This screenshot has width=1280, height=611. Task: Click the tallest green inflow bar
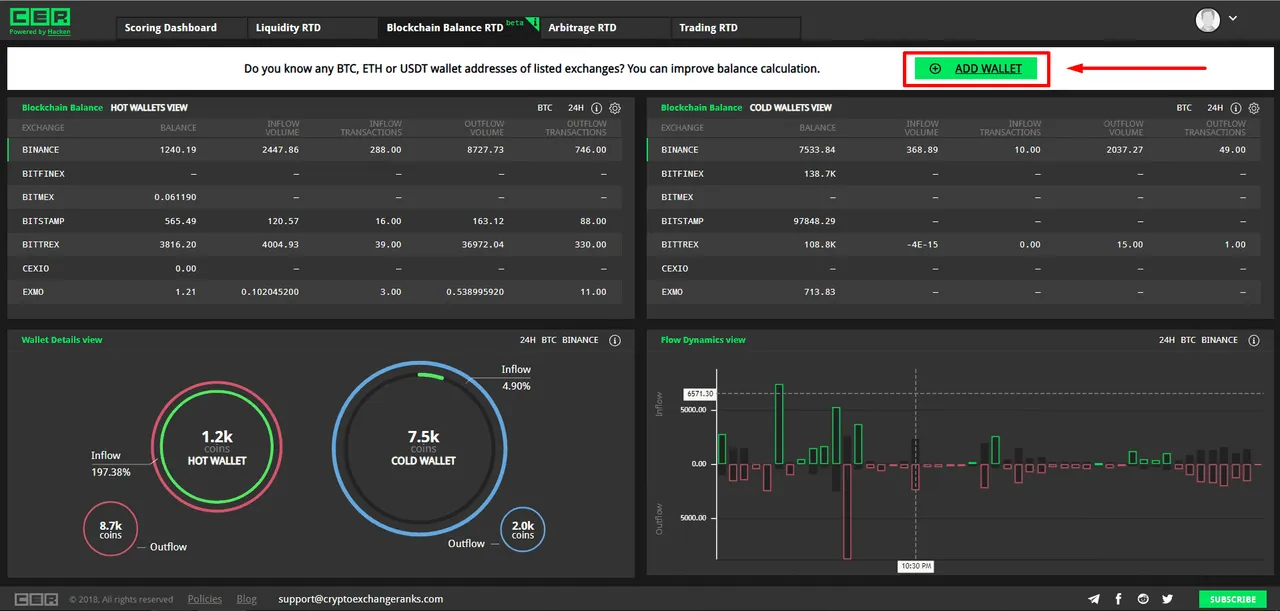[x=779, y=424]
